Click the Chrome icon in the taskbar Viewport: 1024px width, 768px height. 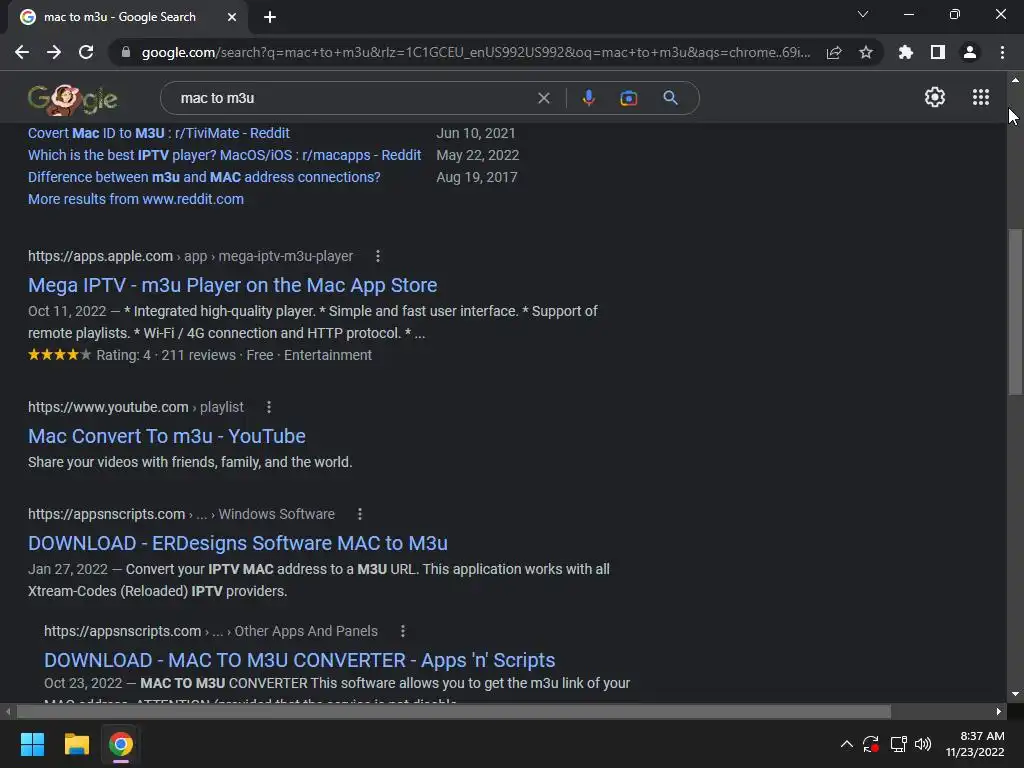[x=121, y=744]
